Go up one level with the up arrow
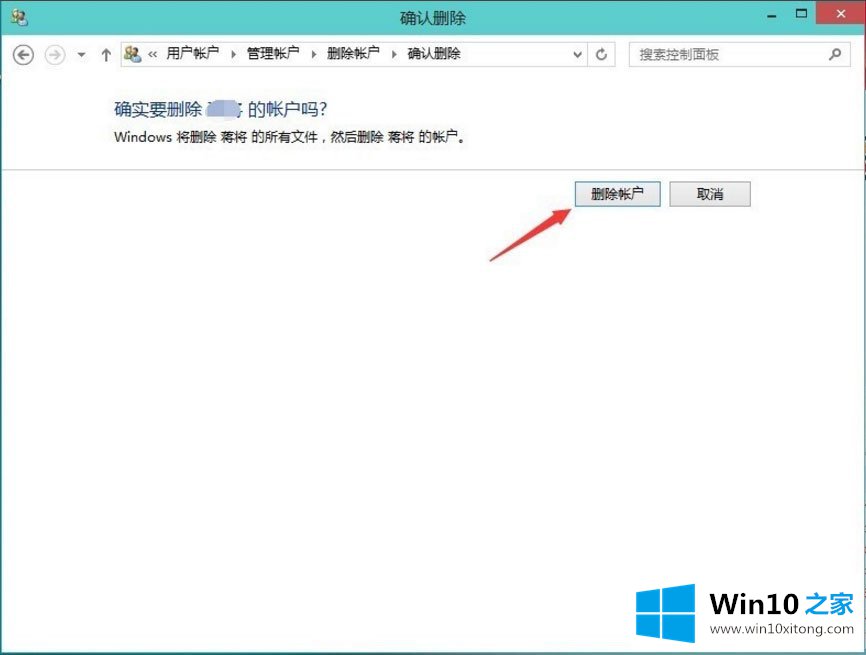Image resolution: width=866 pixels, height=655 pixels. [106, 55]
